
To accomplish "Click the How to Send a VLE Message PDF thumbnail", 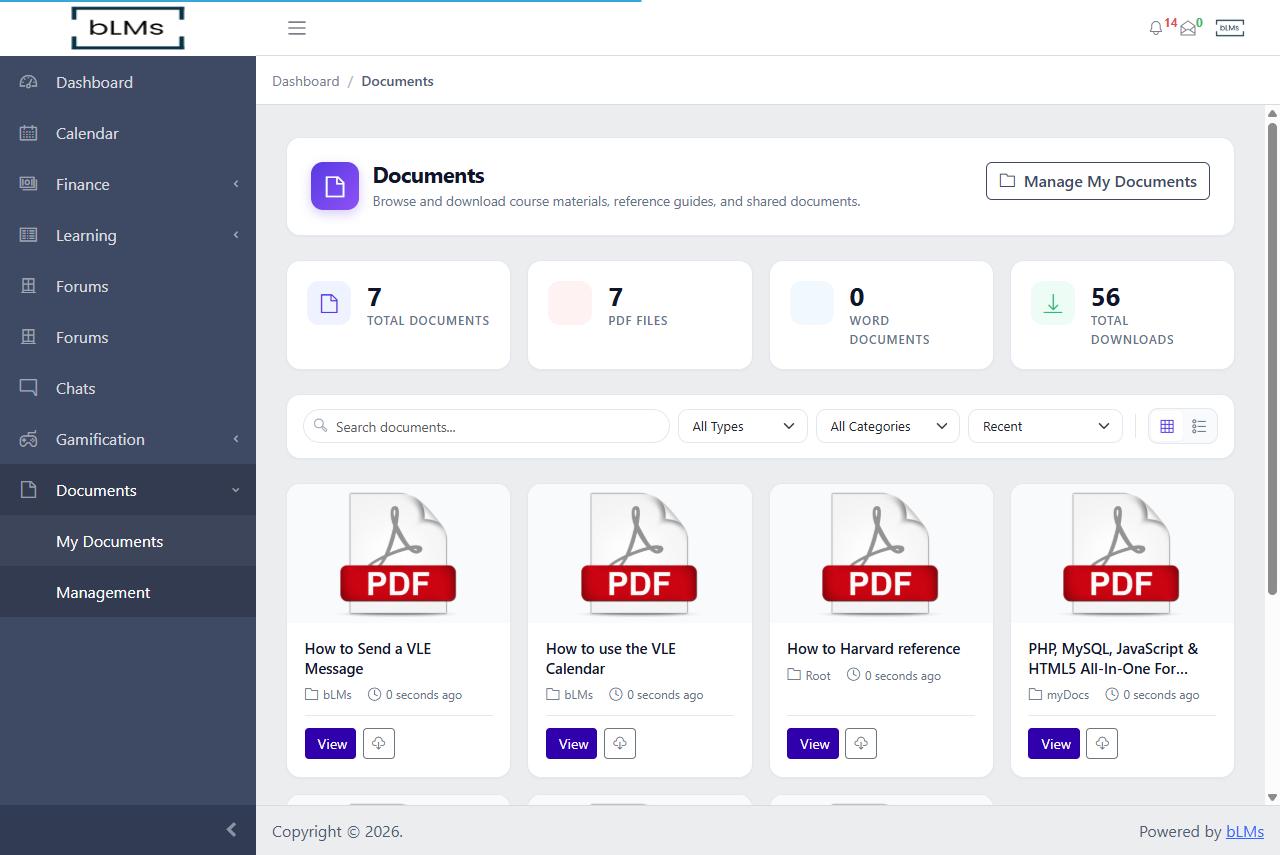I will point(398,554).
